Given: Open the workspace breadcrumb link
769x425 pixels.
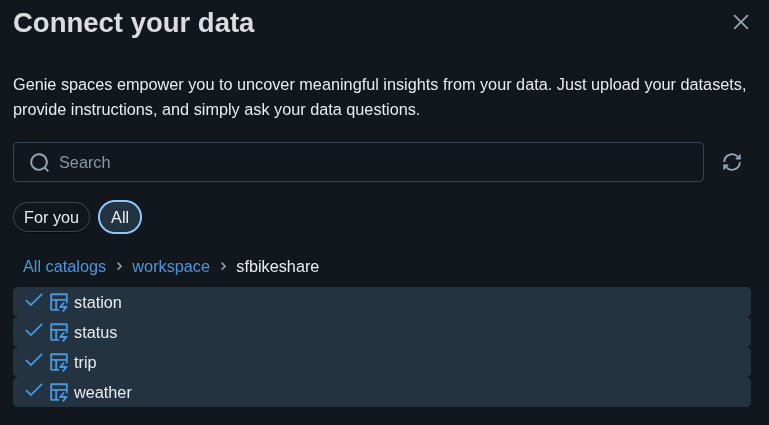Looking at the screenshot, I should [171, 266].
